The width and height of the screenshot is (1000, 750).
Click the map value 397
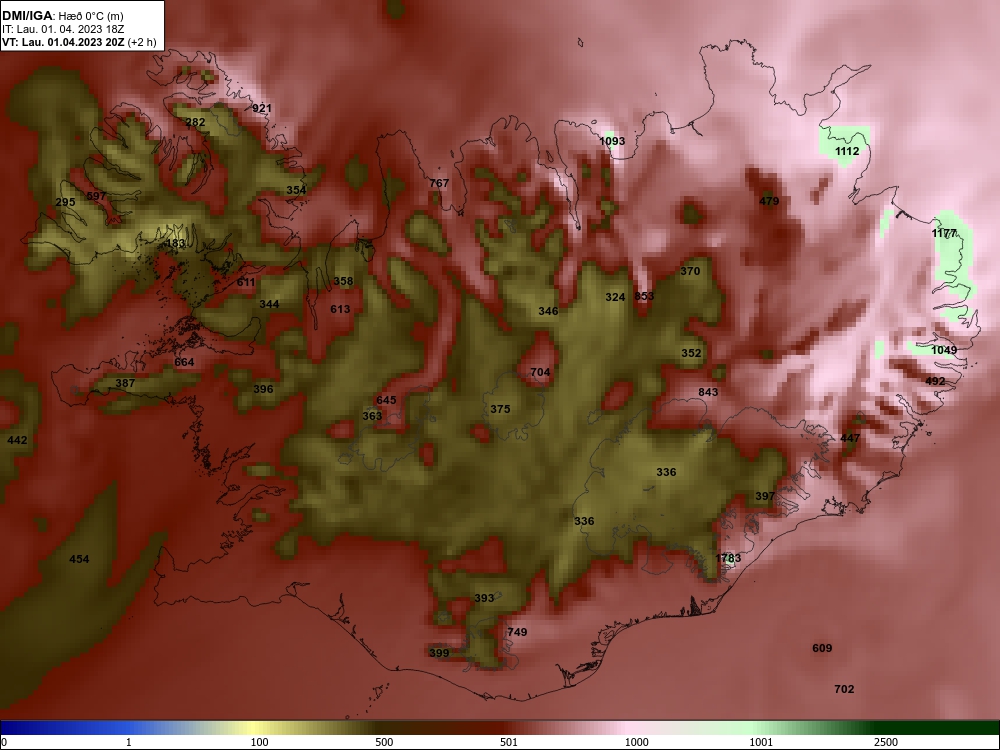click(765, 496)
